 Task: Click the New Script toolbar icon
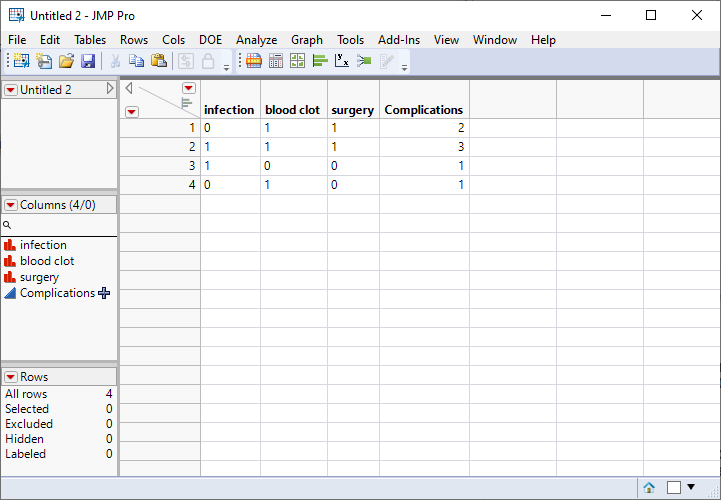[44, 61]
